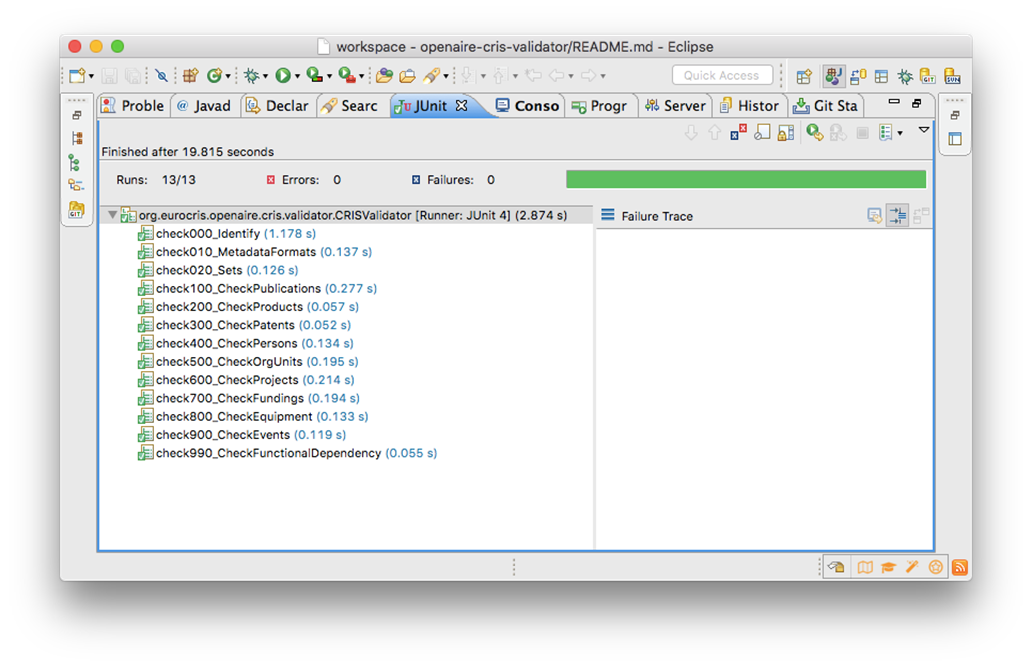The width and height of the screenshot is (1032, 667).
Task: Select check010_MetadataFormats test
Action: point(255,252)
